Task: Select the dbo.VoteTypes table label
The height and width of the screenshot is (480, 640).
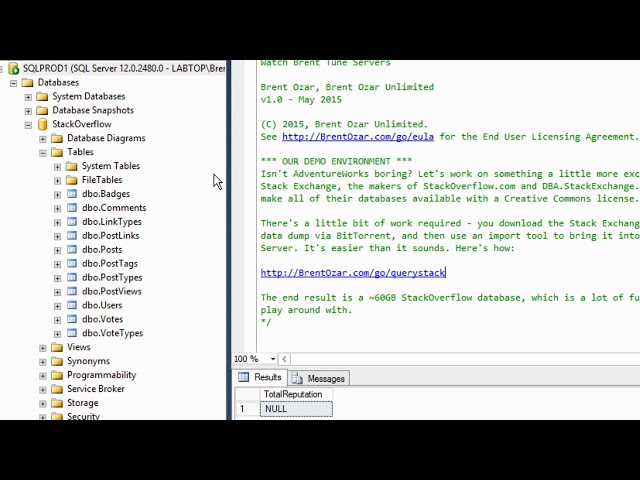Action: click(112, 333)
